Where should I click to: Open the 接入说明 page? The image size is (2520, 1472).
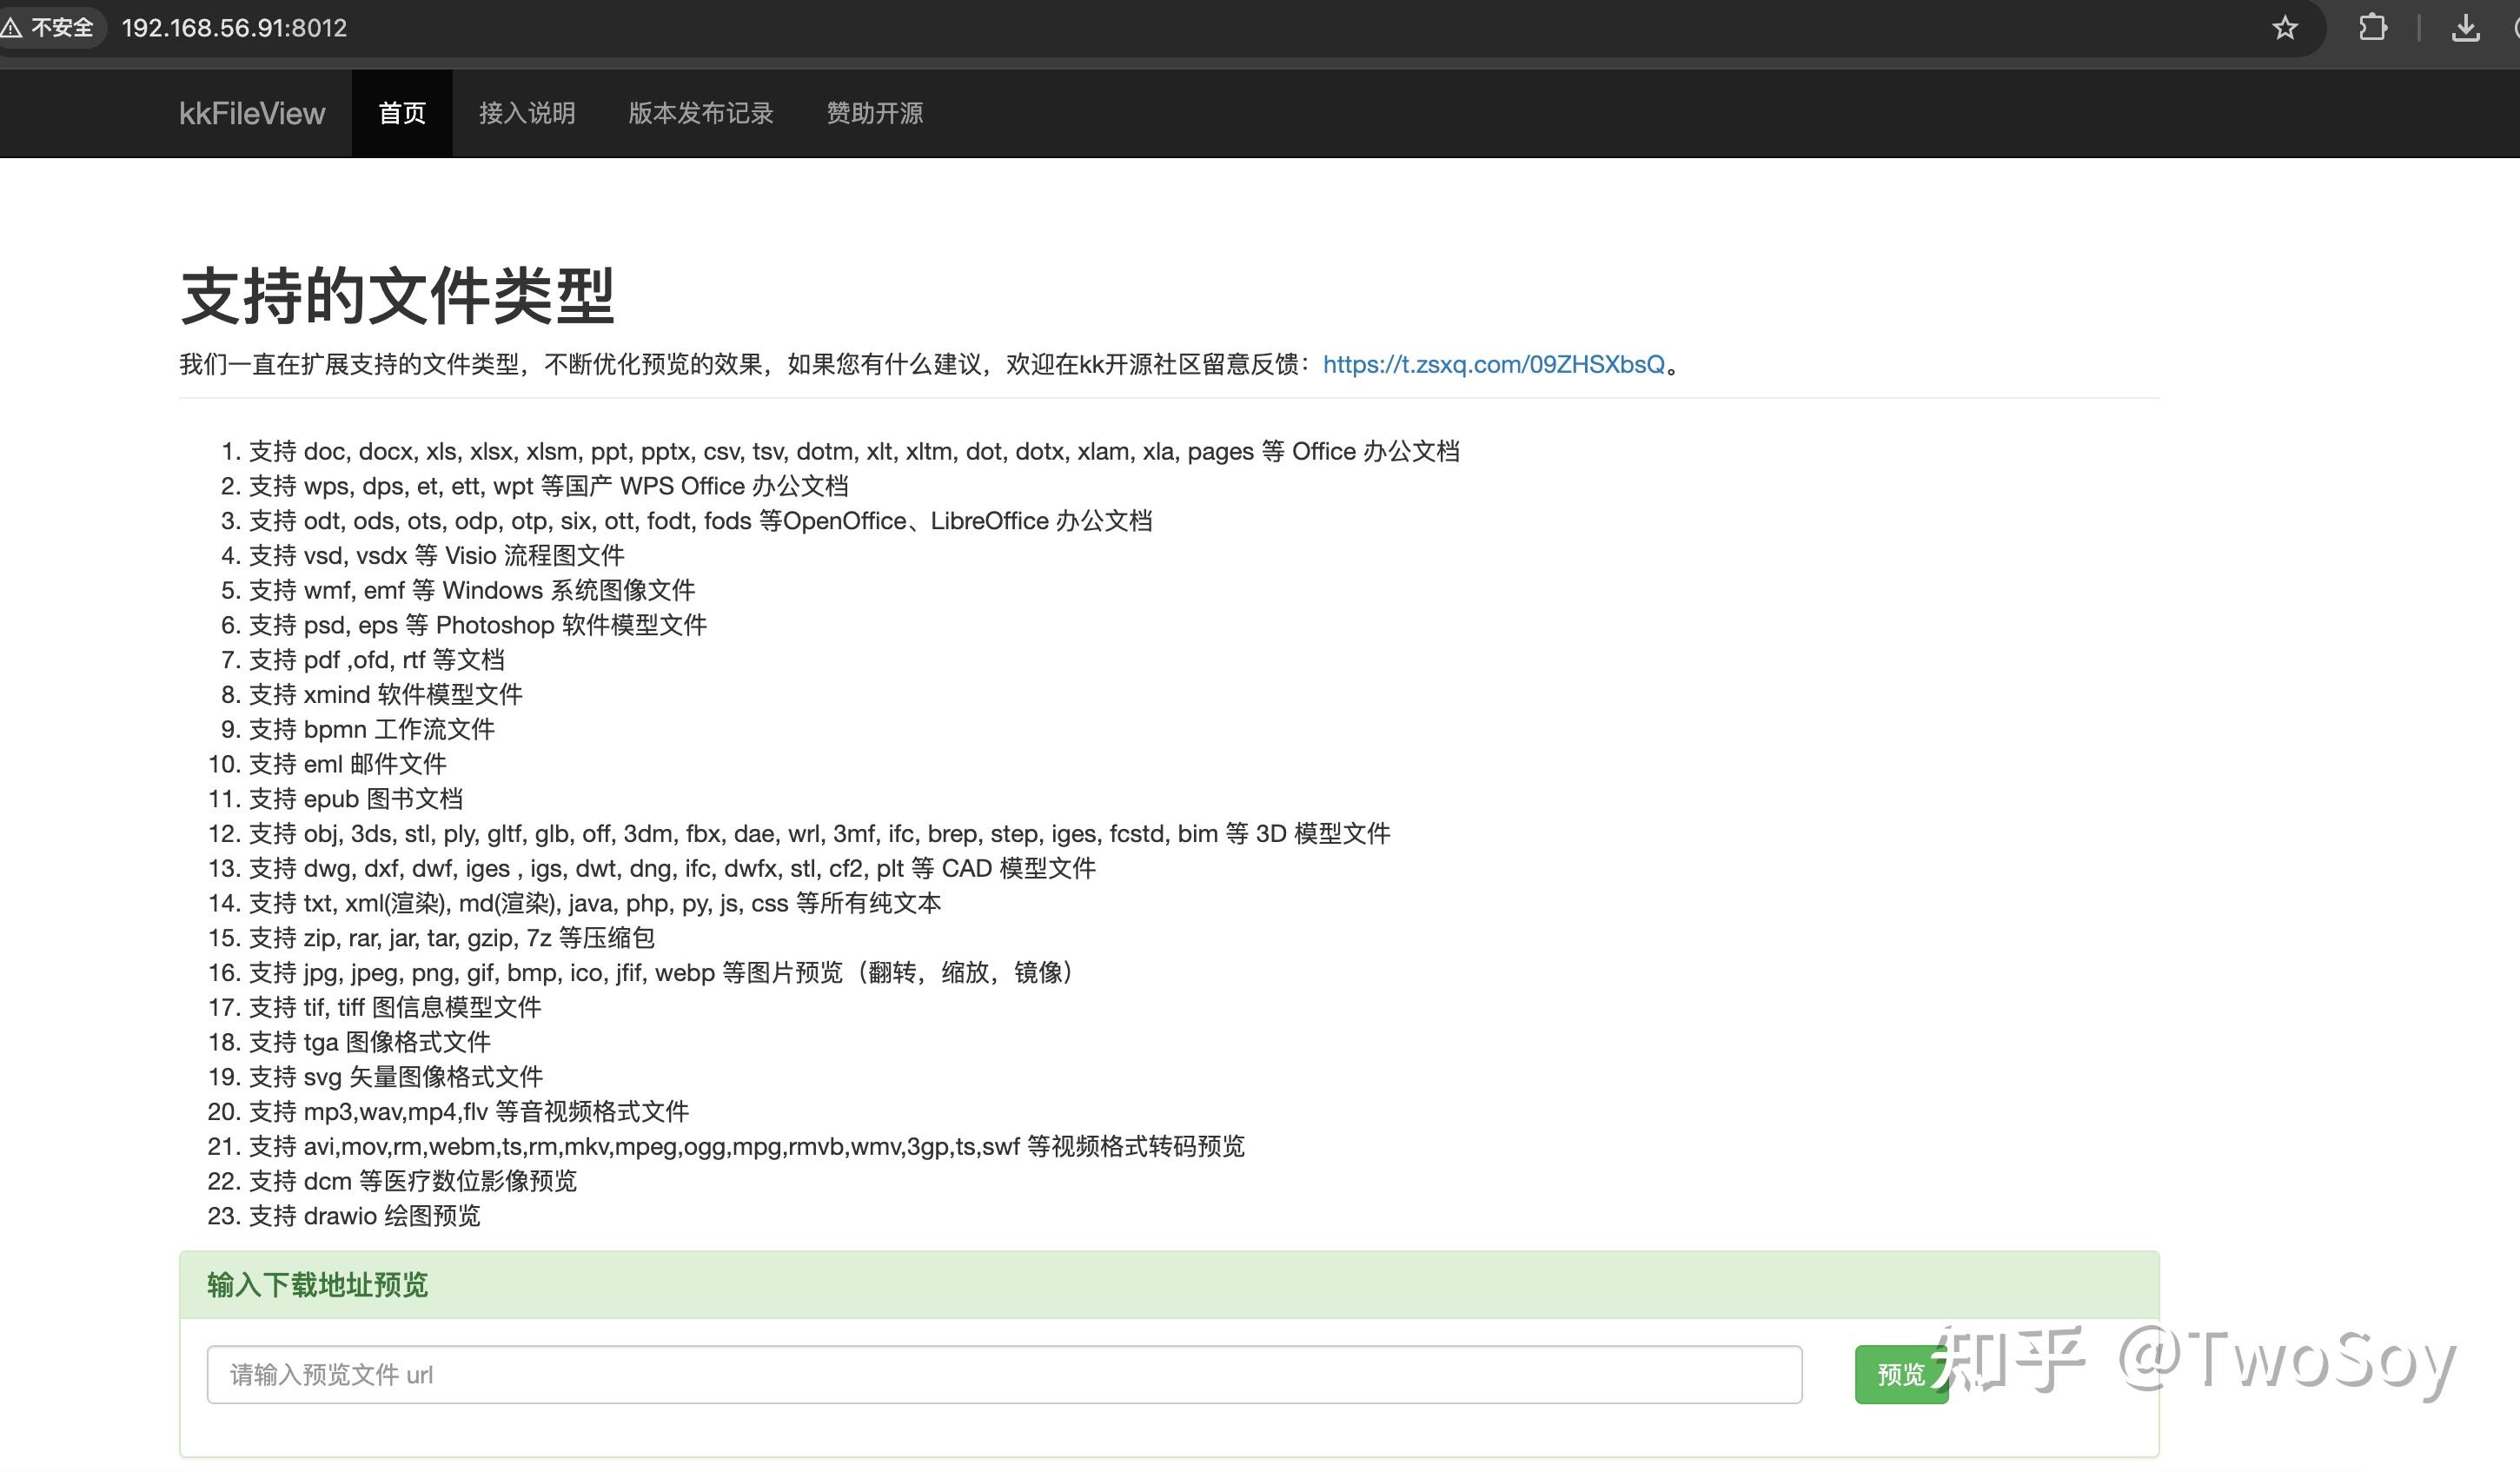pyautogui.click(x=527, y=113)
